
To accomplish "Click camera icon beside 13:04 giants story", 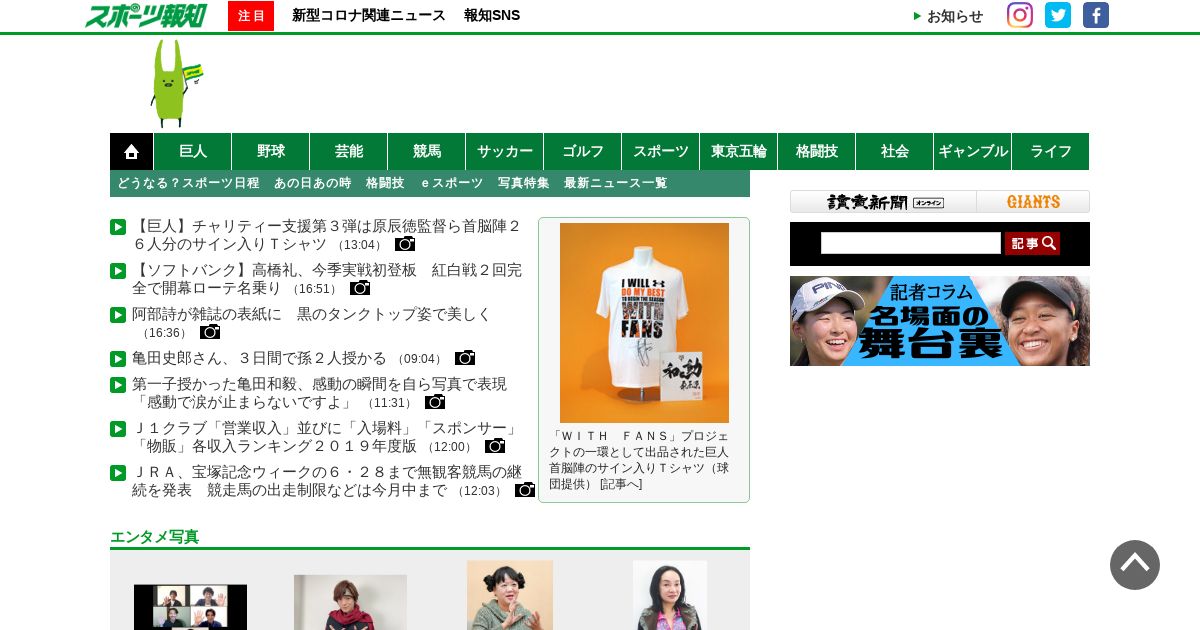I will pyautogui.click(x=405, y=244).
